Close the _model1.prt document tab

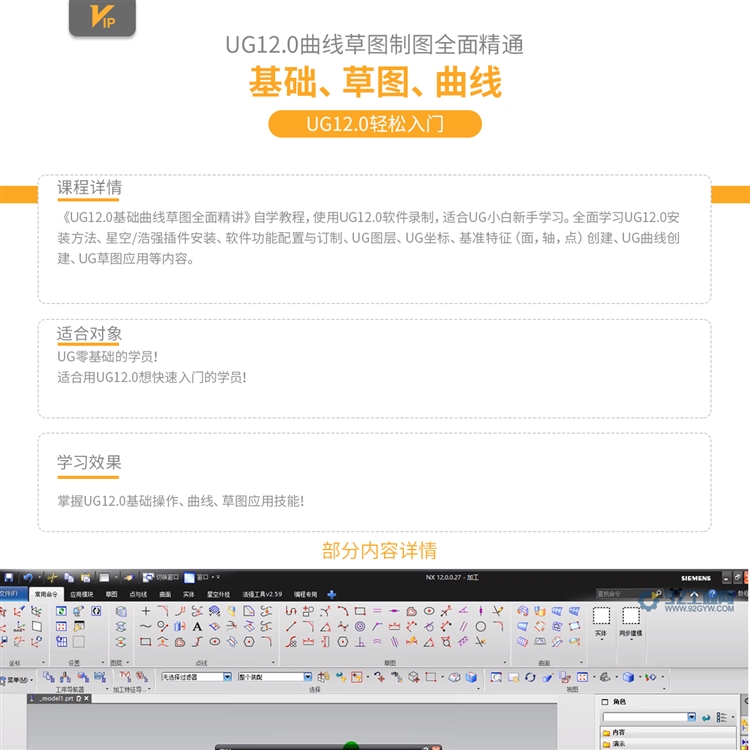[x=86, y=698]
